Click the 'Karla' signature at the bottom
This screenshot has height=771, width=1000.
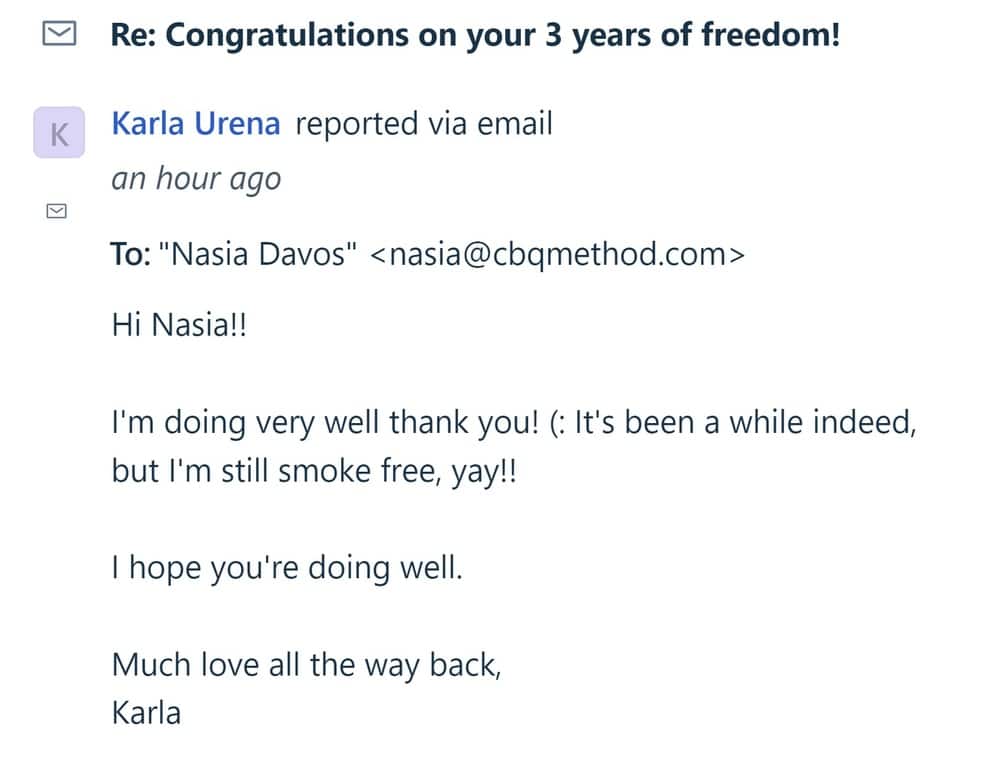tap(146, 712)
